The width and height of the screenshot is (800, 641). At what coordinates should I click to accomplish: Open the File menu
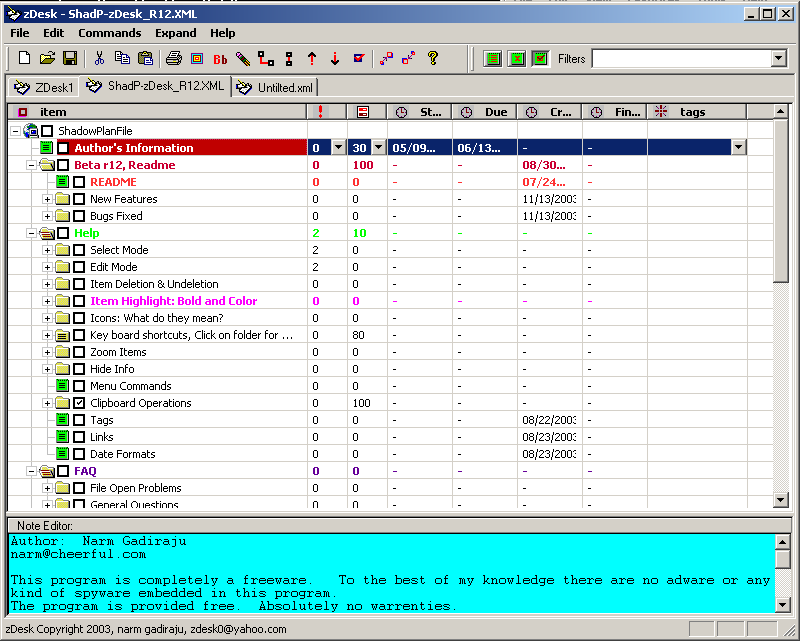20,33
